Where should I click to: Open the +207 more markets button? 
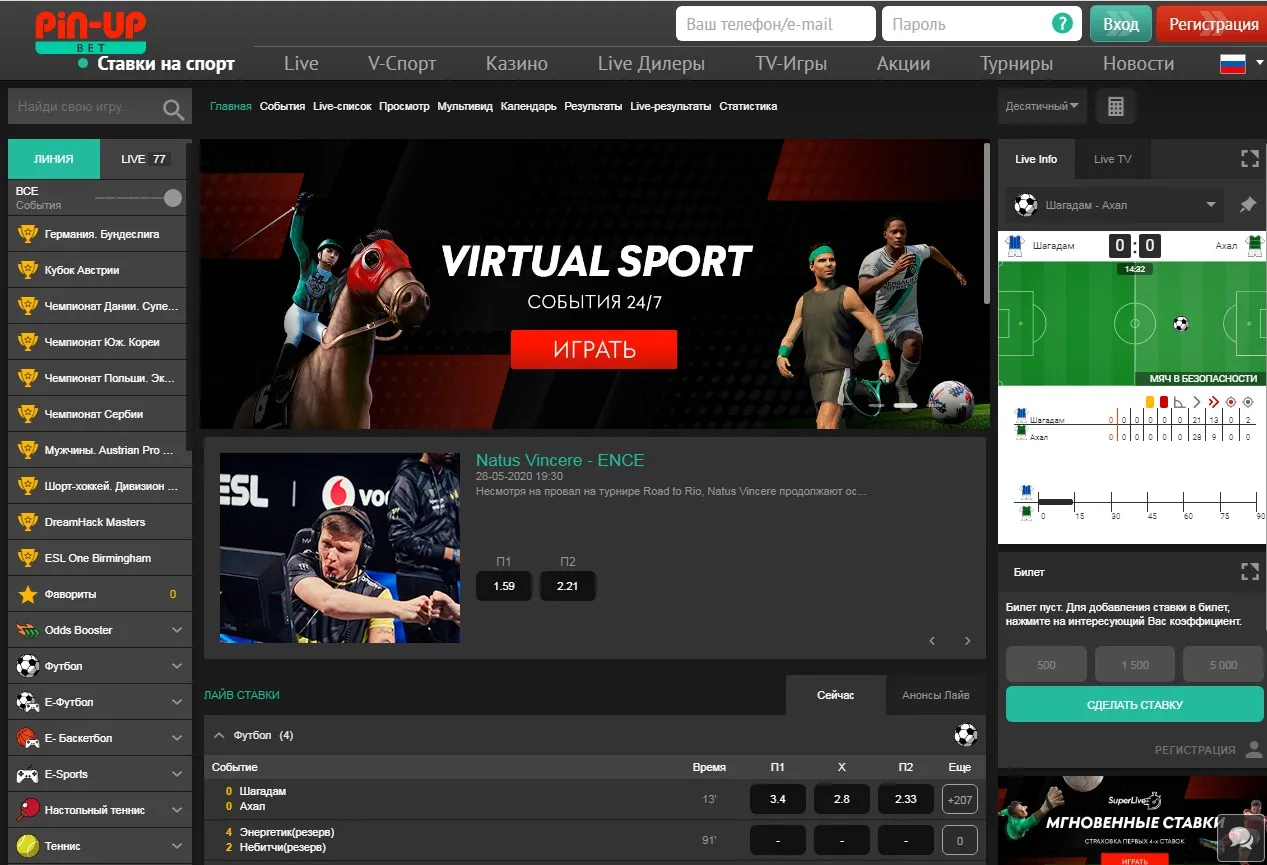pos(960,799)
